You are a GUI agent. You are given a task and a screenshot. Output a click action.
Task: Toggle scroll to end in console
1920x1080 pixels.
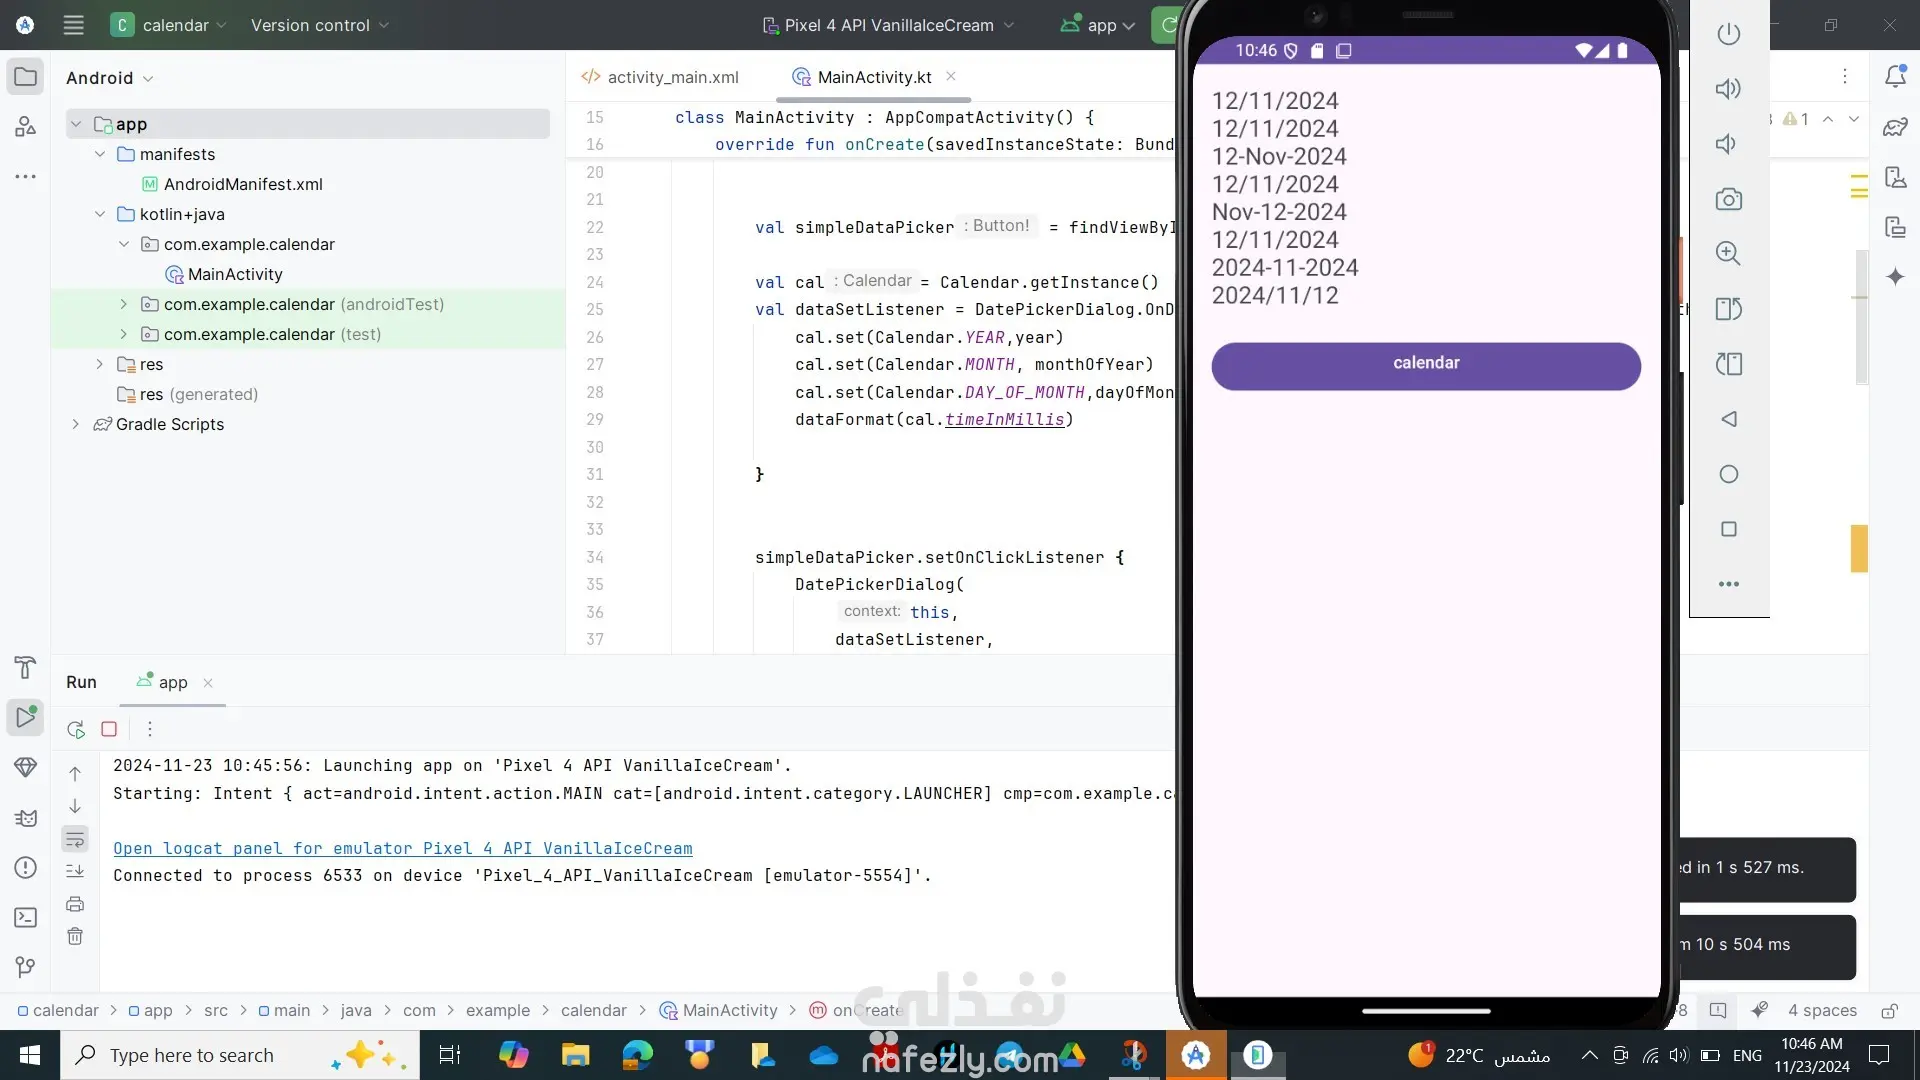(x=75, y=871)
